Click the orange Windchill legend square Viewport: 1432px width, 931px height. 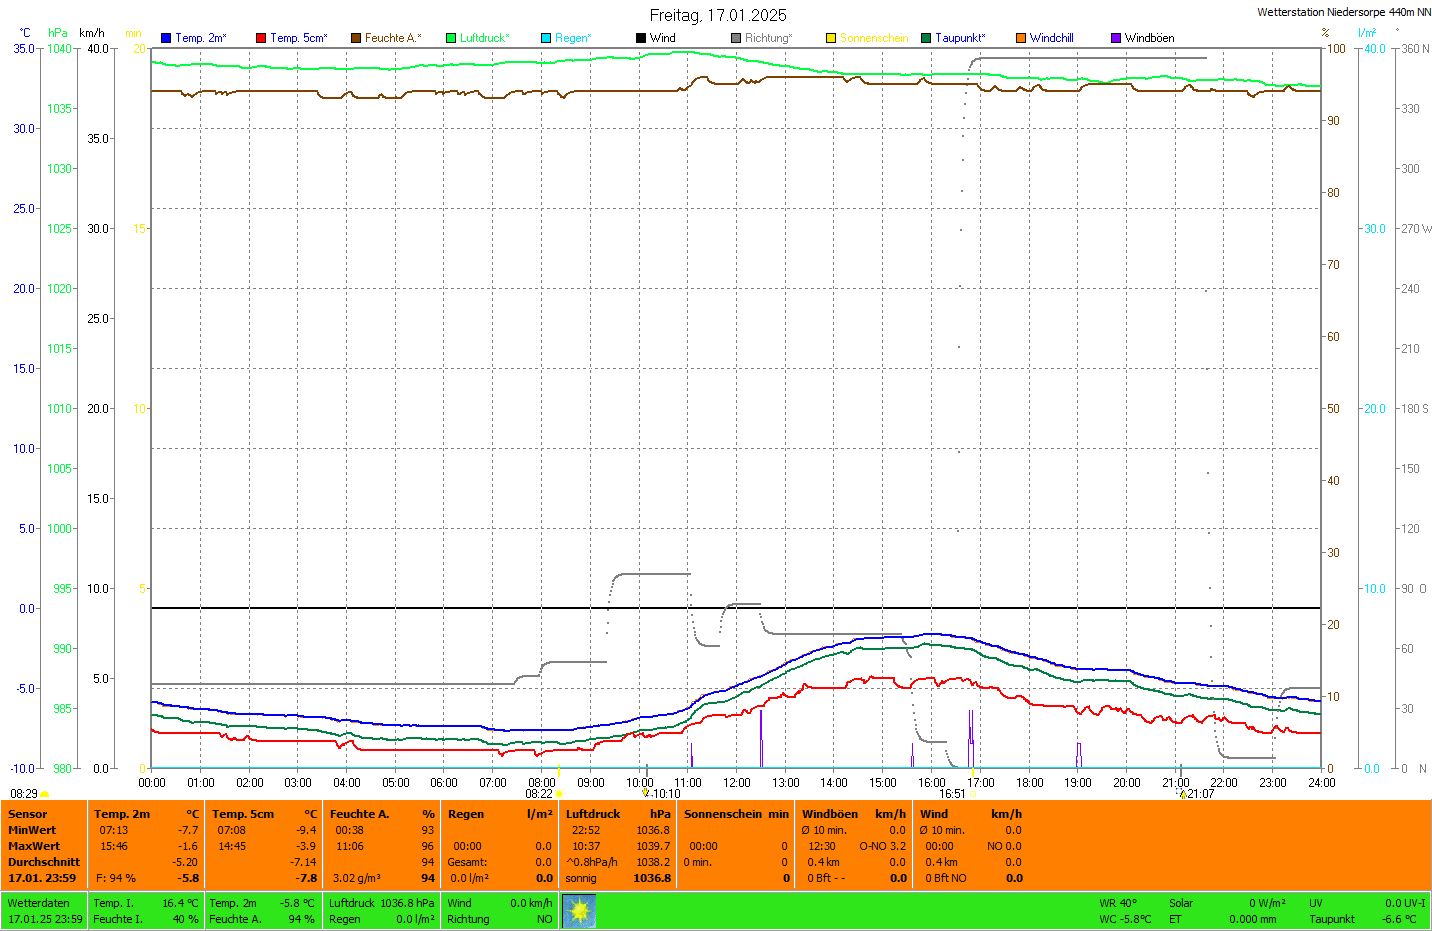pos(1021,38)
